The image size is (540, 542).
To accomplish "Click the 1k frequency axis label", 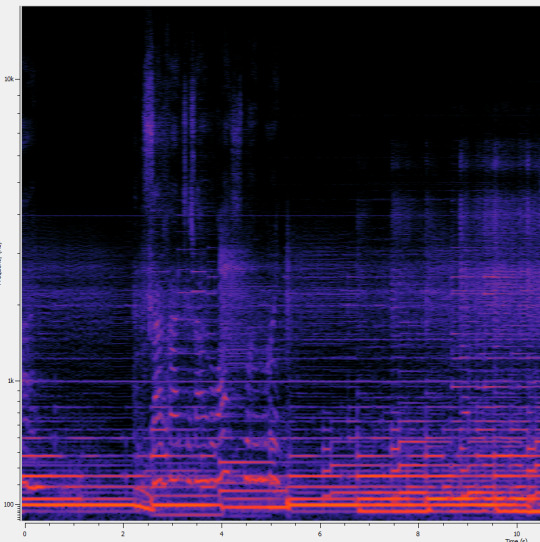I will [x=10, y=381].
